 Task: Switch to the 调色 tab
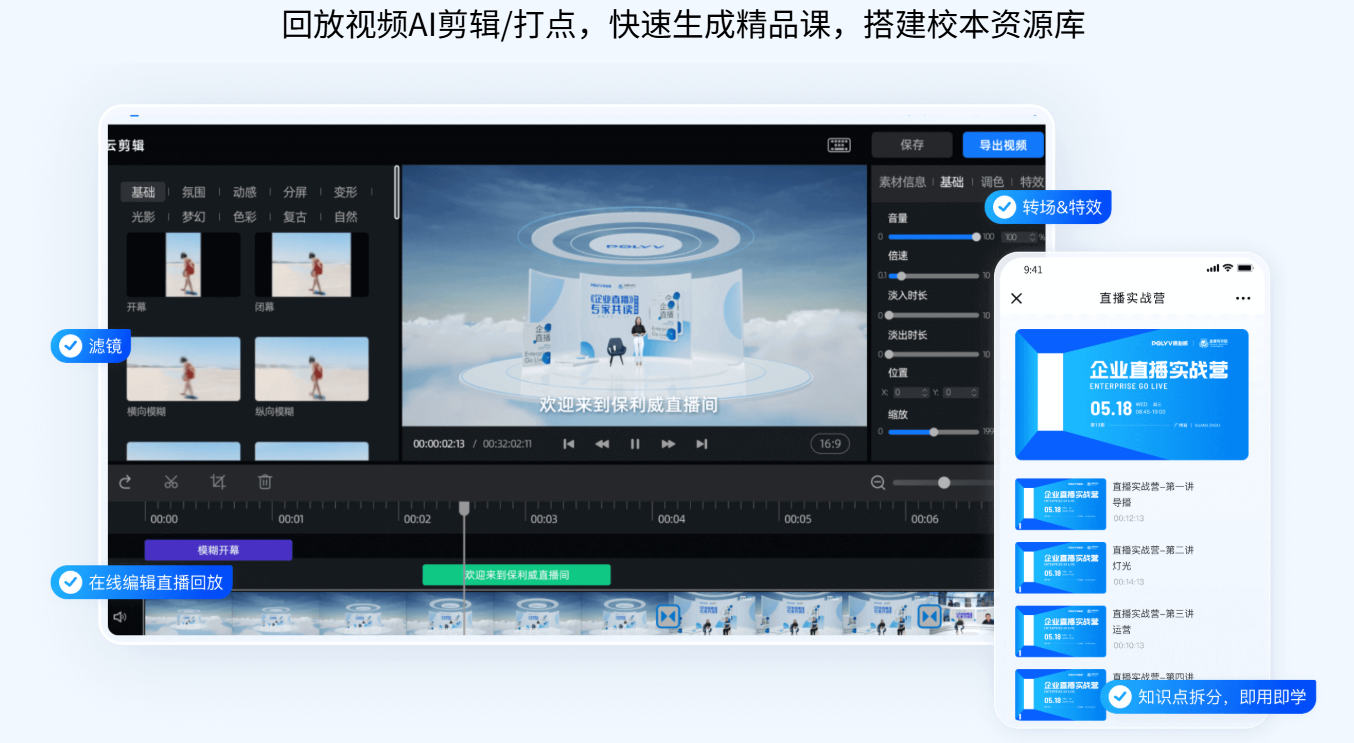click(992, 182)
